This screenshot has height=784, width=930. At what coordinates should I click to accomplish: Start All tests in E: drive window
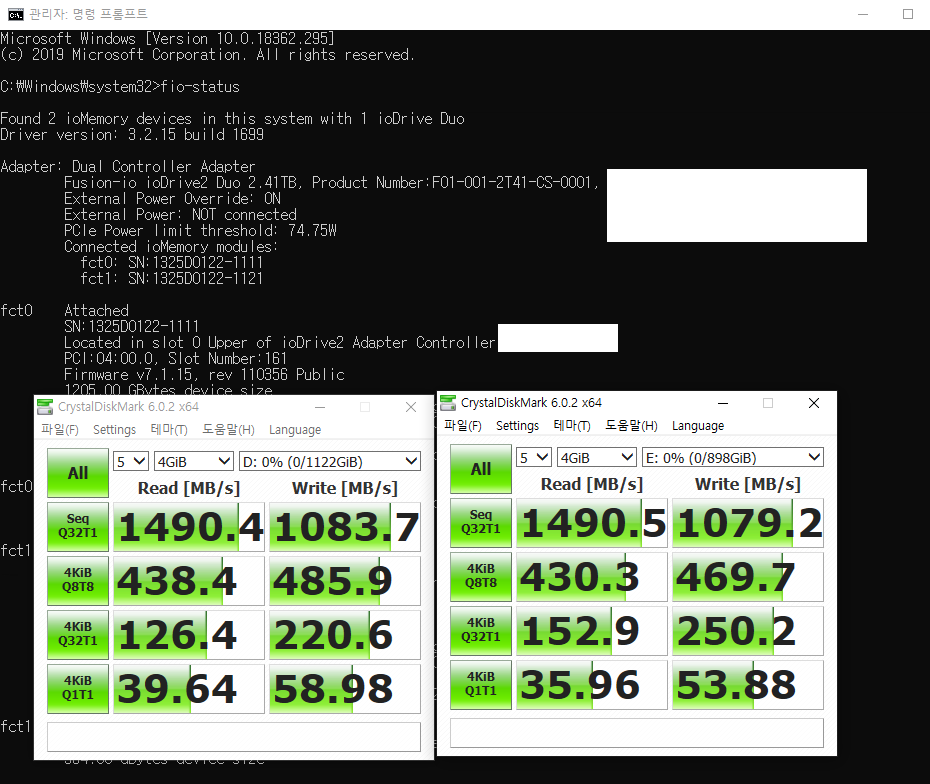pyautogui.click(x=481, y=469)
